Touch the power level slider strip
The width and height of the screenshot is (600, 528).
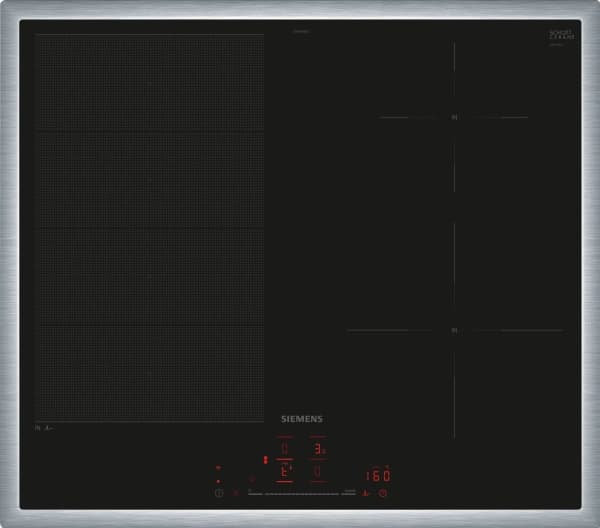tap(300, 493)
